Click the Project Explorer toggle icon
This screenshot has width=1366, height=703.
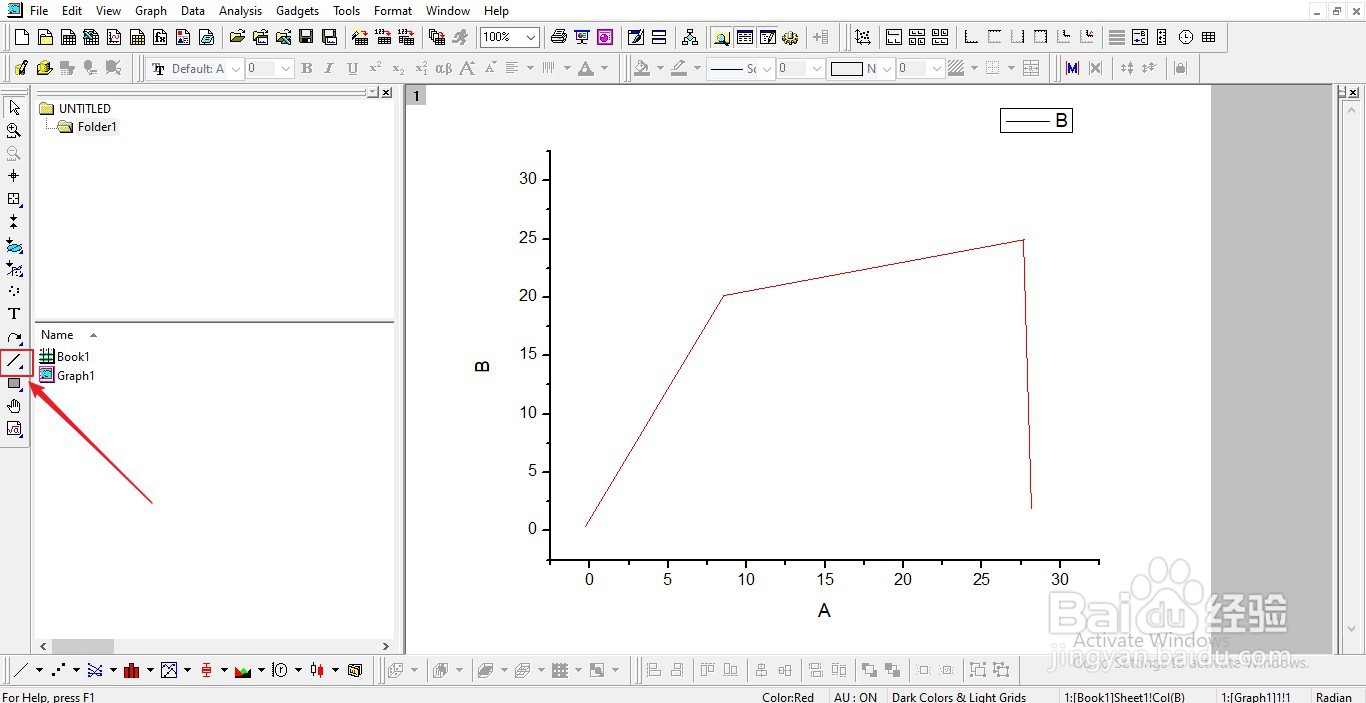[x=721, y=38]
